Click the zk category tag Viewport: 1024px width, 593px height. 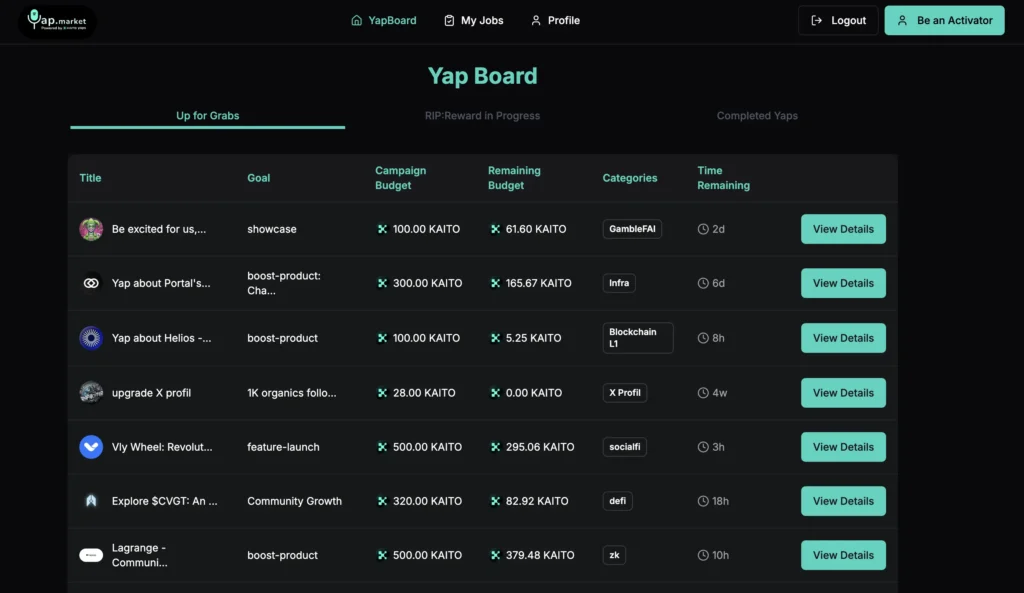click(614, 555)
